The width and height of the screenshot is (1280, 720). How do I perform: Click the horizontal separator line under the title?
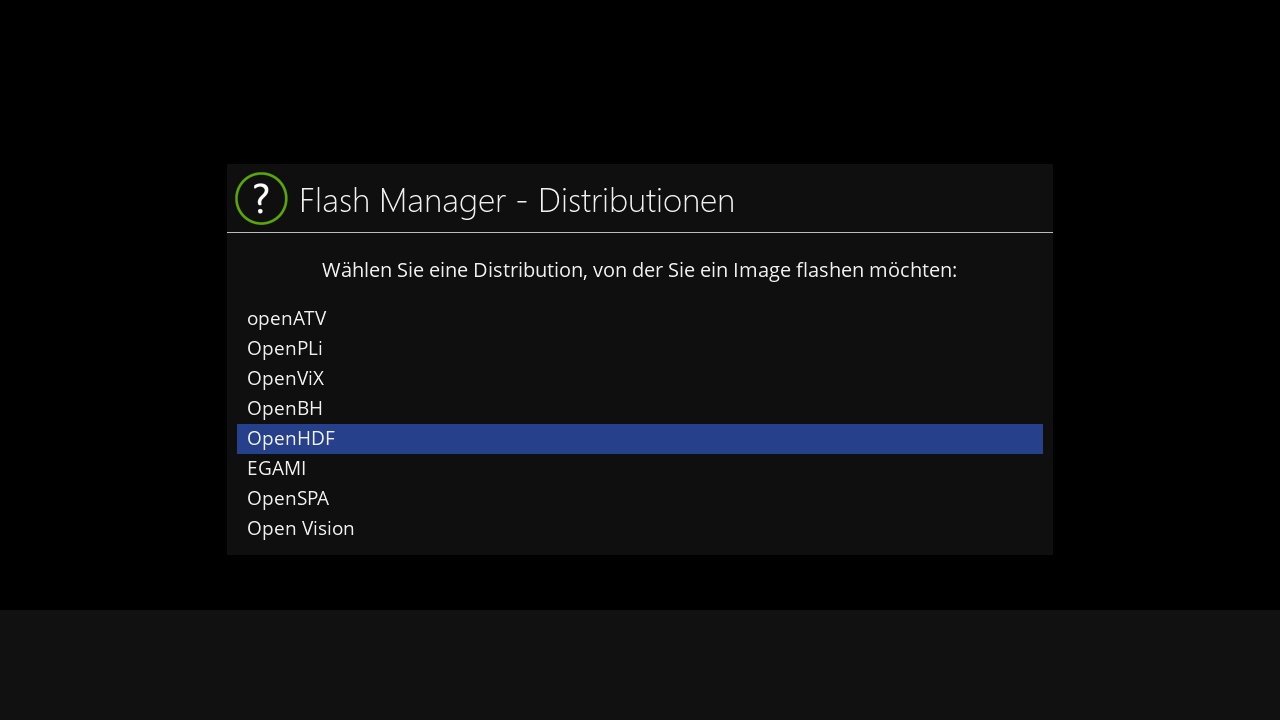pyautogui.click(x=640, y=232)
